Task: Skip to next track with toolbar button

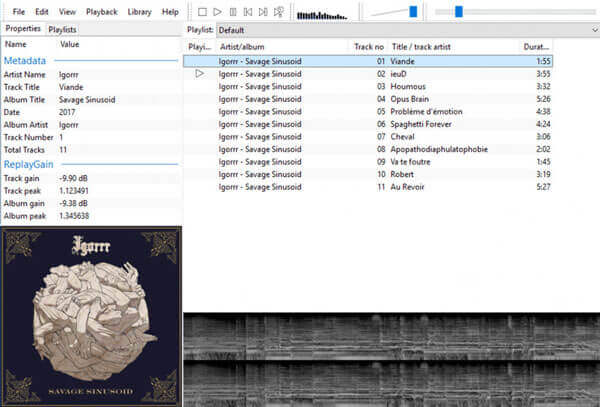Action: coord(263,12)
